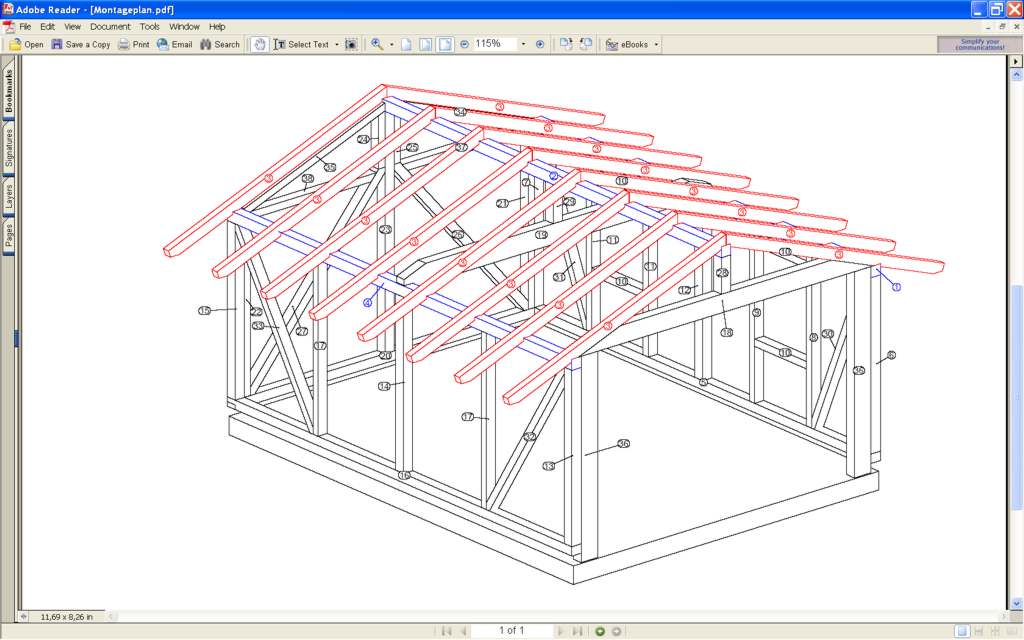Click the Save a Copy button
This screenshot has height=640, width=1024.
[80, 44]
